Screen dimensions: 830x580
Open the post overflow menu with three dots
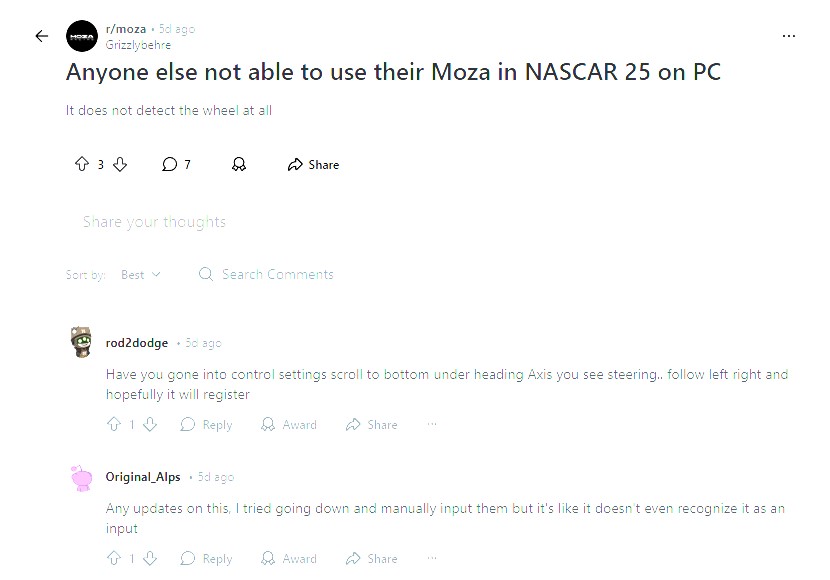[x=789, y=35]
